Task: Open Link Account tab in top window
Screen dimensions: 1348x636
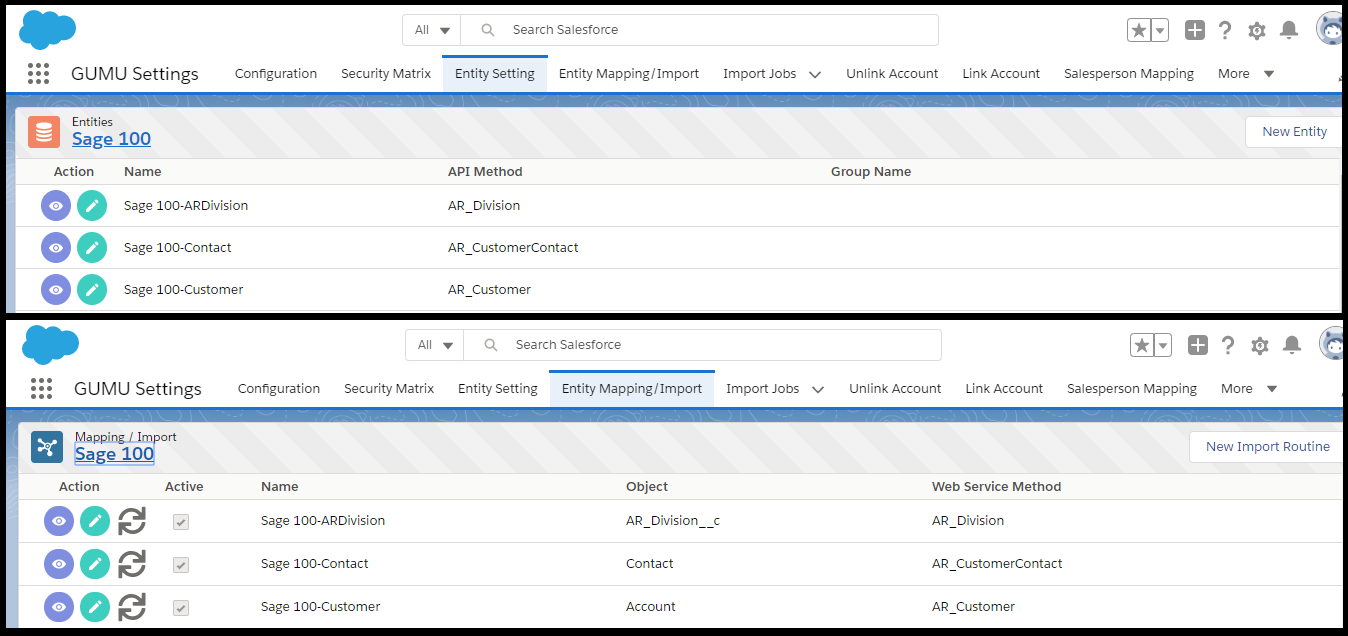Action: pos(1001,74)
